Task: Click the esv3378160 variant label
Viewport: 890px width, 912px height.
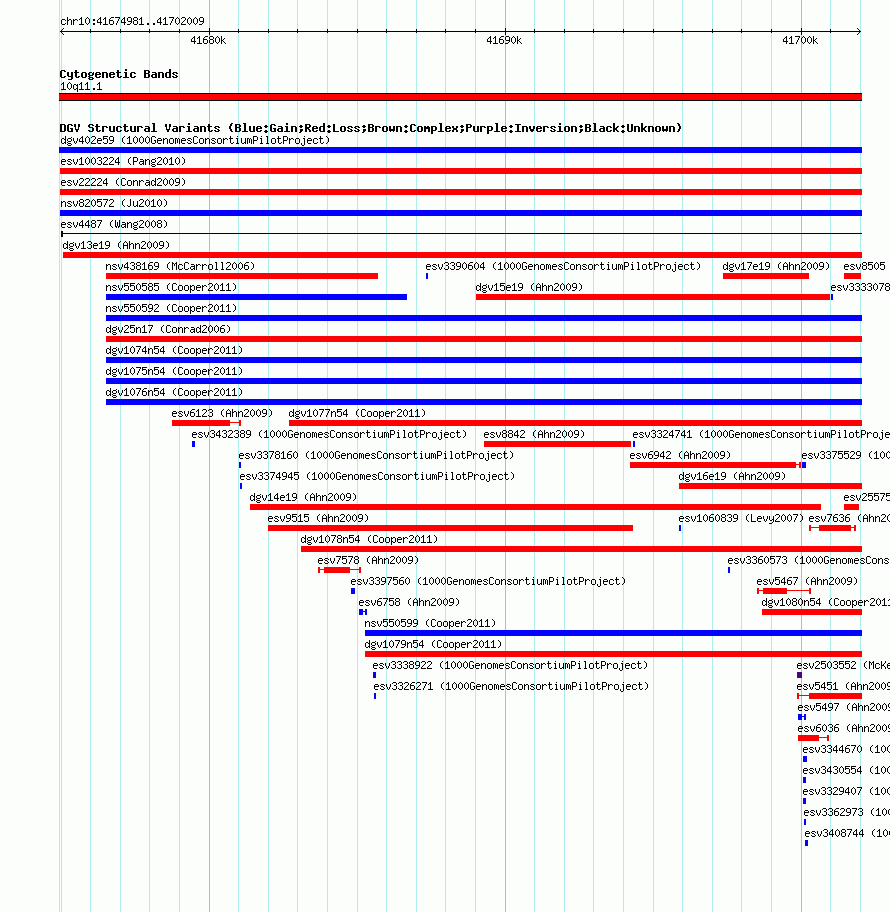Action: (376, 455)
